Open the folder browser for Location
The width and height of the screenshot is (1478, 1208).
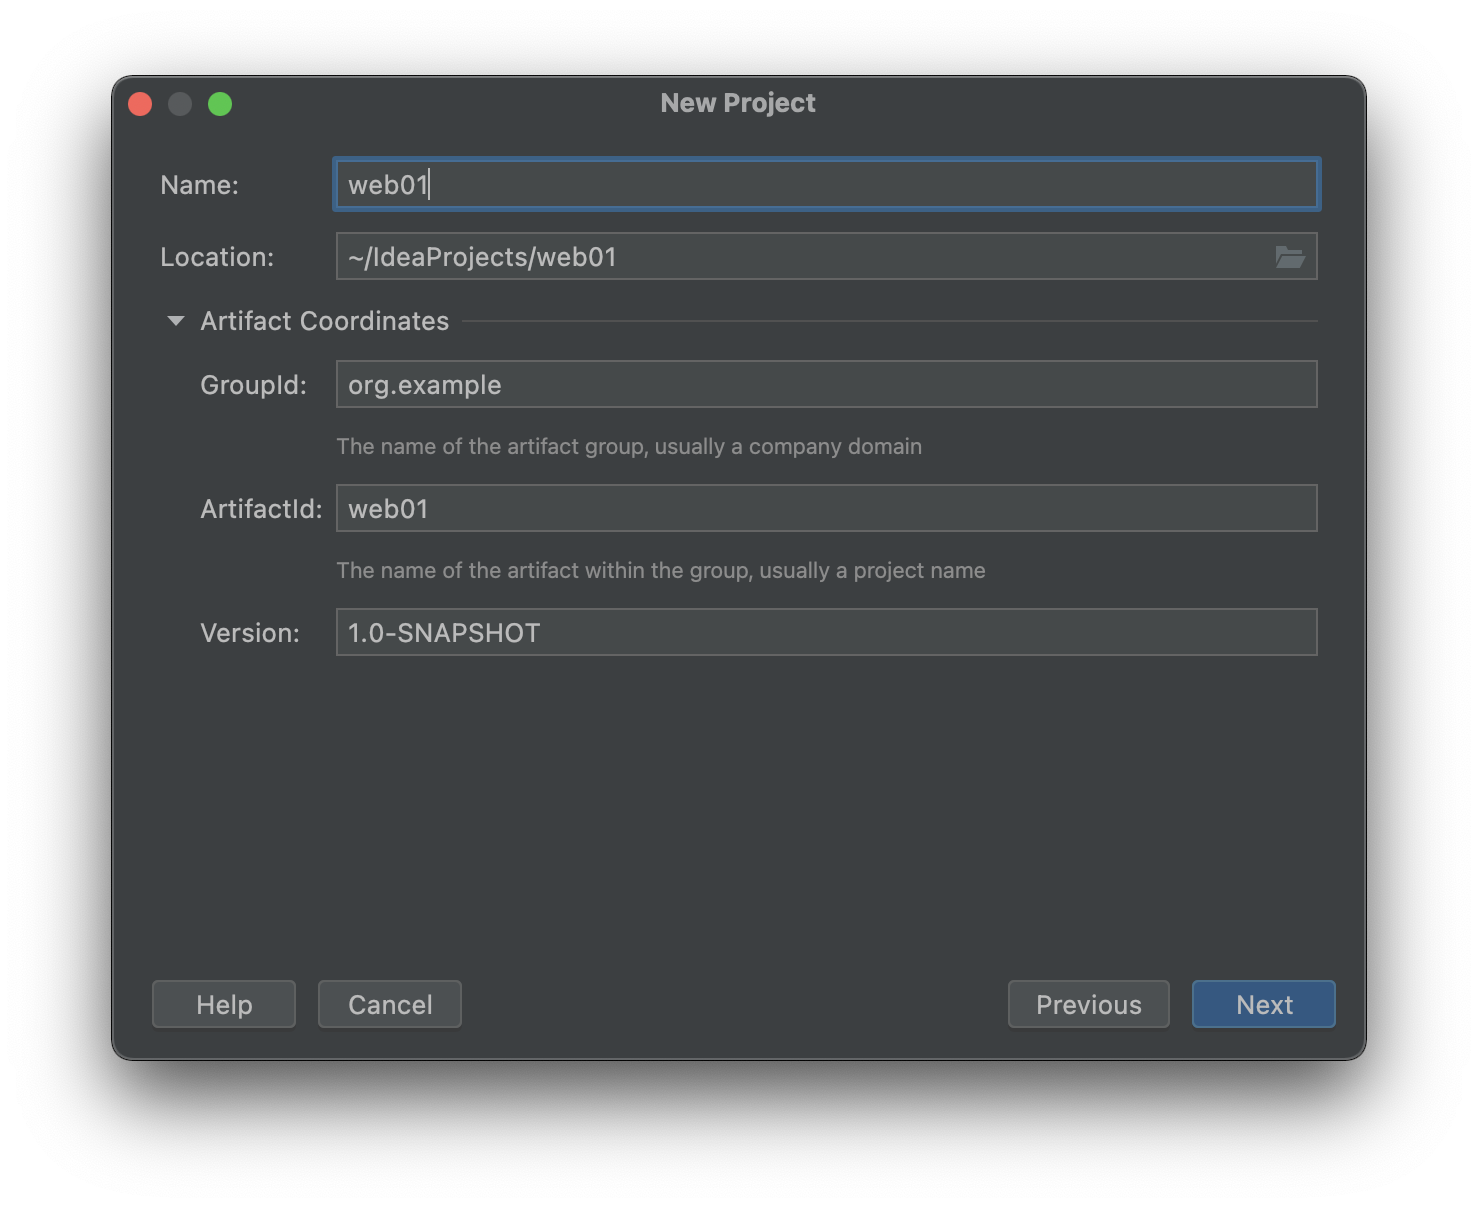(x=1289, y=257)
